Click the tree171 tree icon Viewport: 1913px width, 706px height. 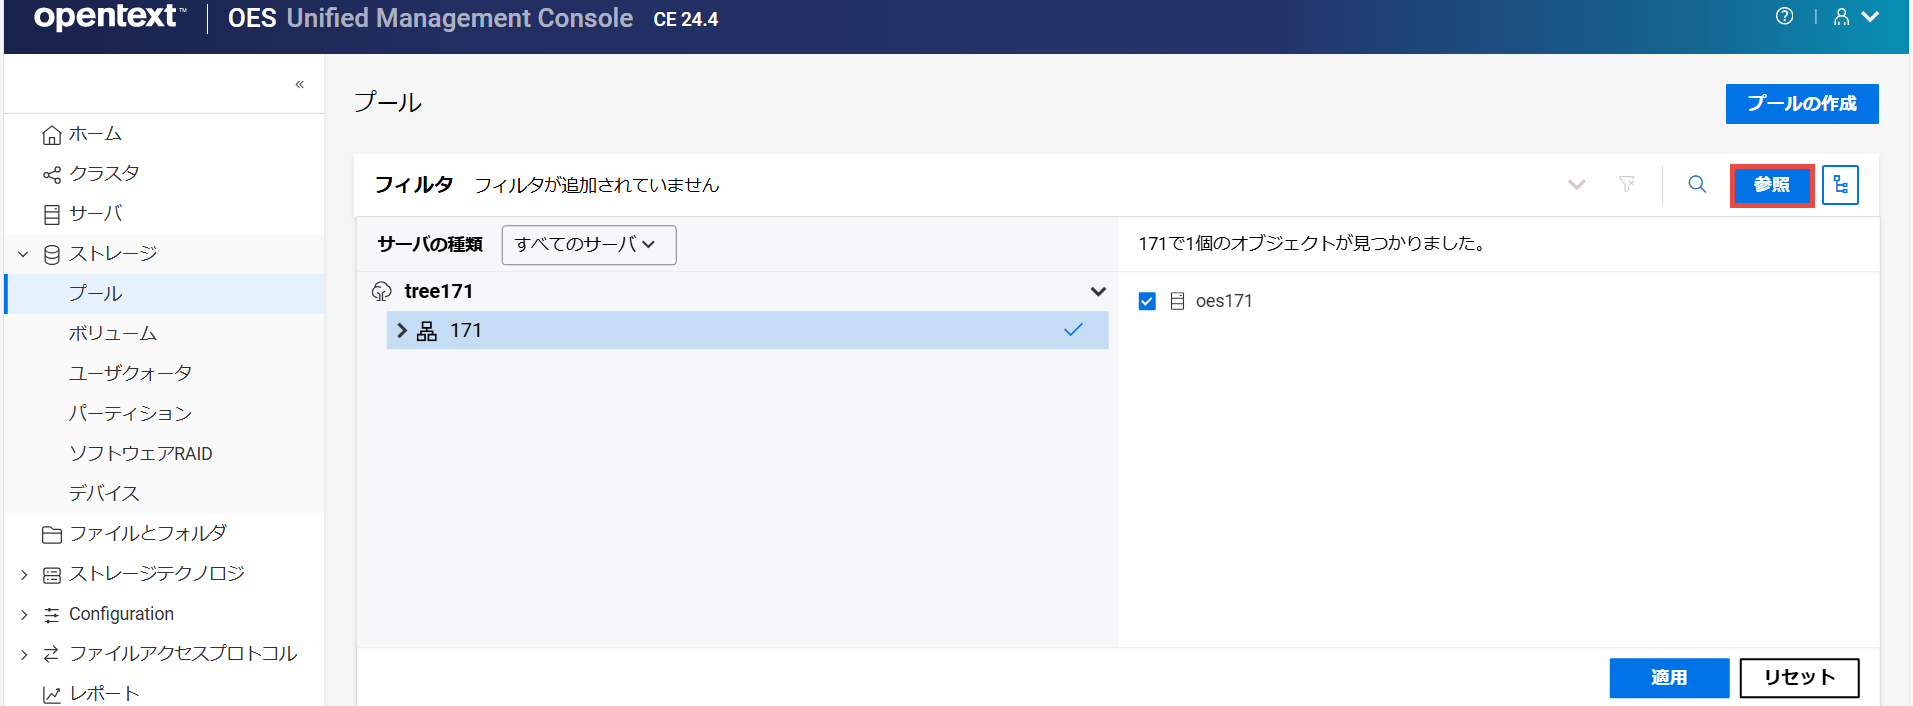pos(382,292)
